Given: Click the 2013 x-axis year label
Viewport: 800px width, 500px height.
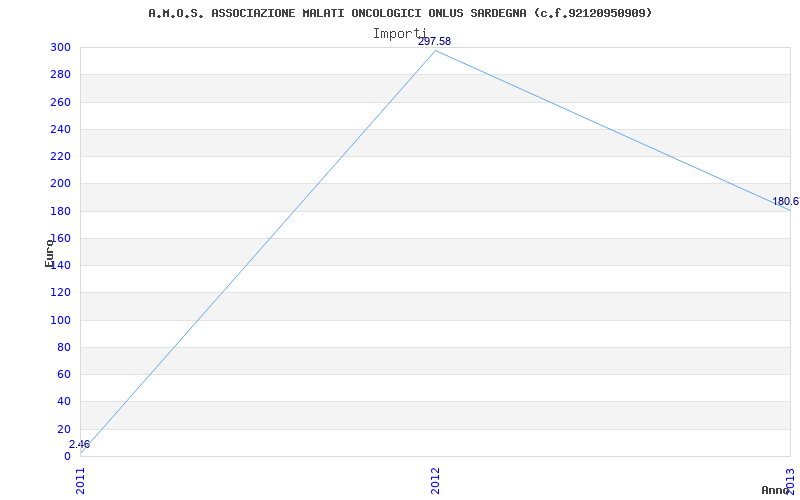Looking at the screenshot, I should (x=790, y=481).
